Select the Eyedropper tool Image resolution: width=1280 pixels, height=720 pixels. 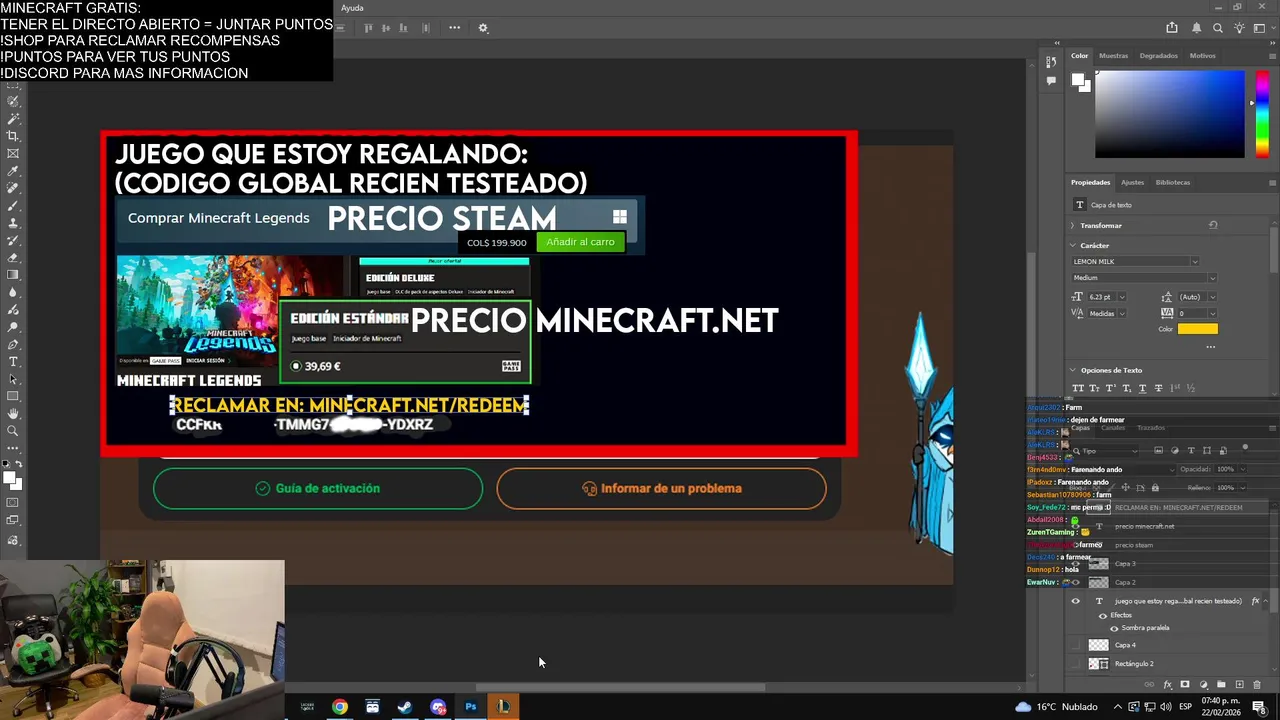(x=13, y=171)
